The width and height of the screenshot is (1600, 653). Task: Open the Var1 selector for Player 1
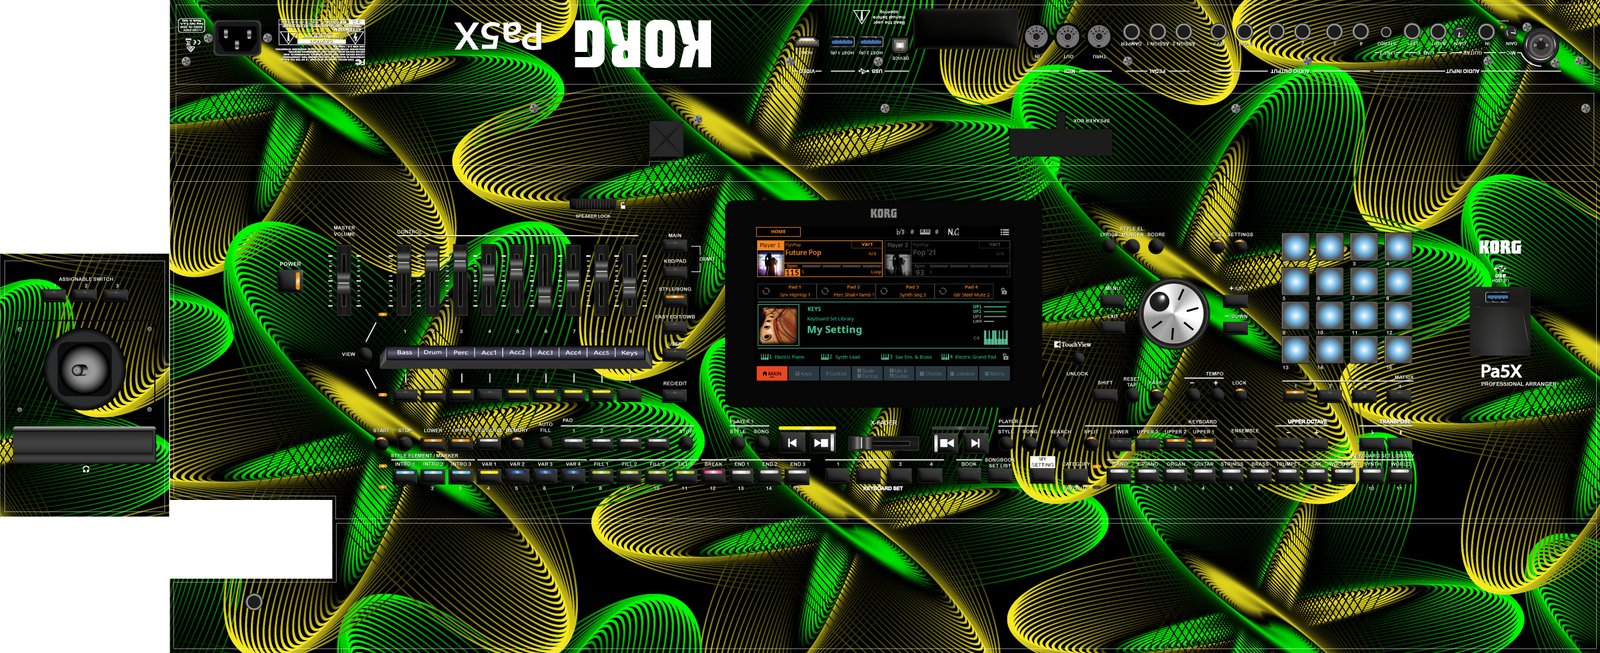pos(867,244)
